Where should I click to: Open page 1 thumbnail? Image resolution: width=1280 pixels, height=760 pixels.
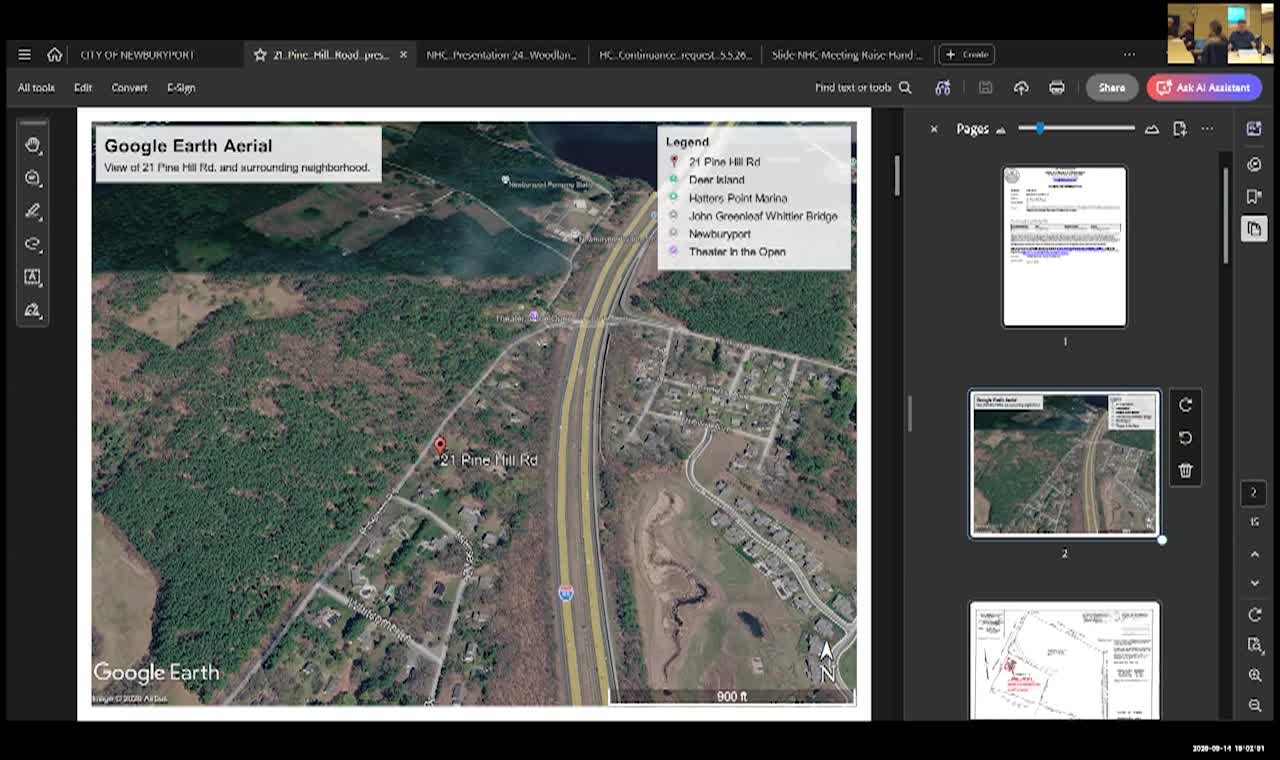pos(1064,246)
